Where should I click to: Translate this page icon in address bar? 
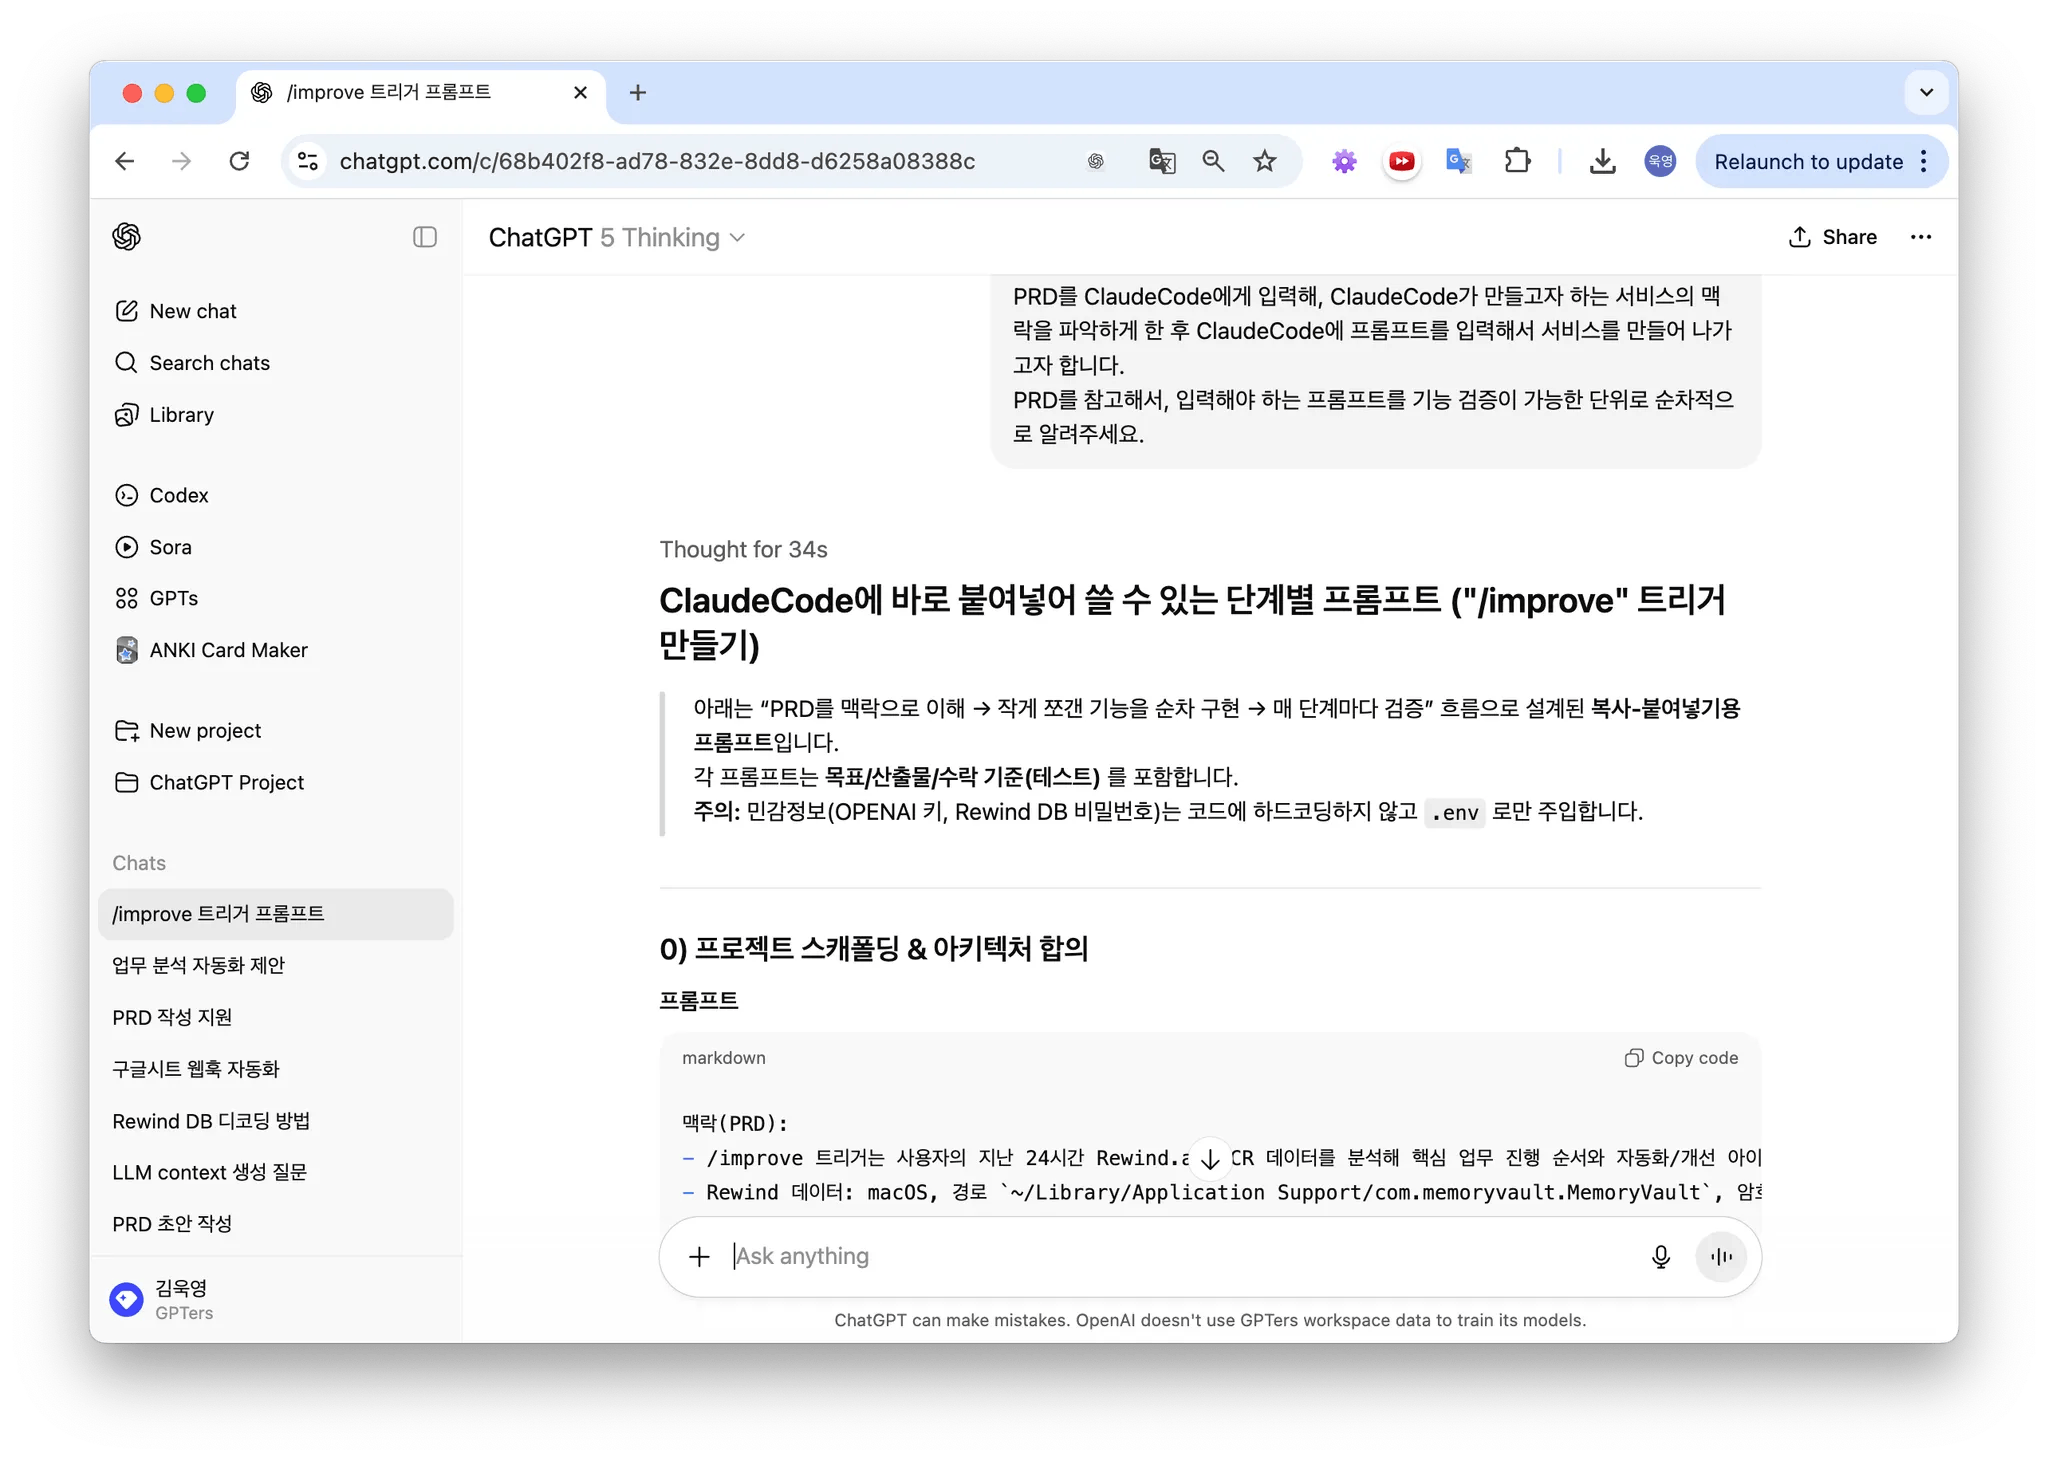point(1162,161)
